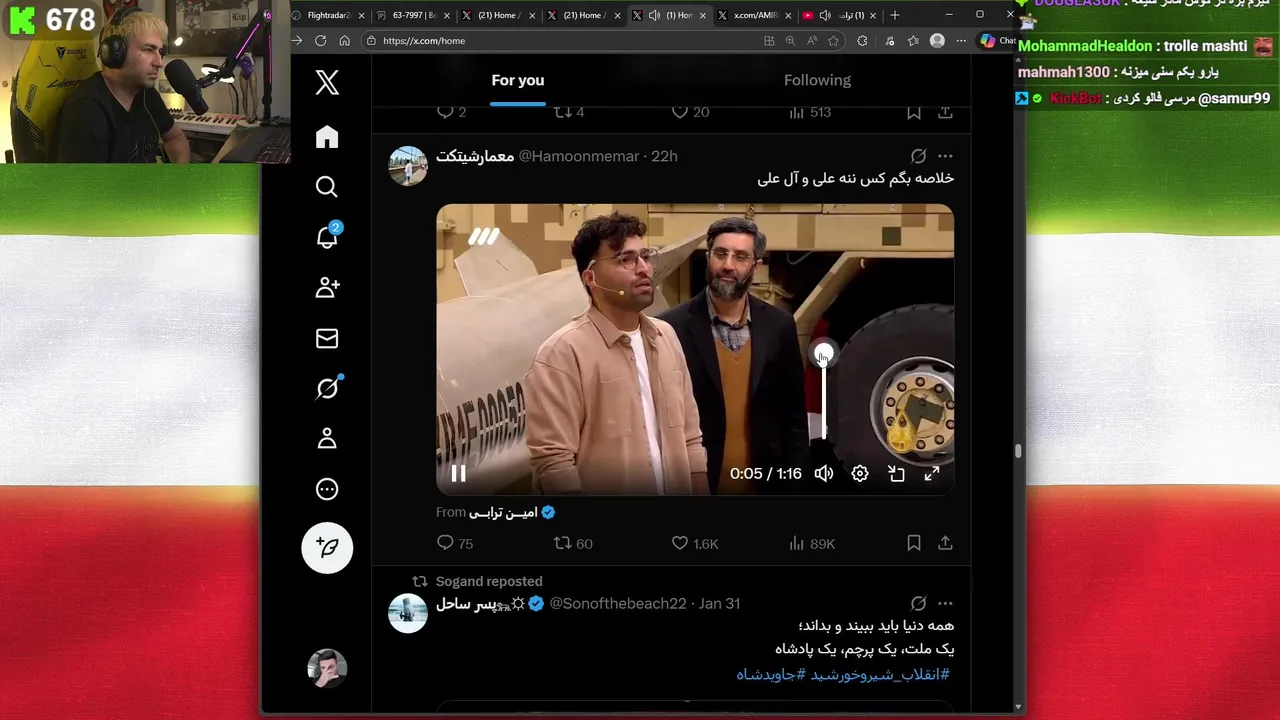Open the browser settings and more menu
This screenshot has width=1280, height=720.
[x=961, y=41]
